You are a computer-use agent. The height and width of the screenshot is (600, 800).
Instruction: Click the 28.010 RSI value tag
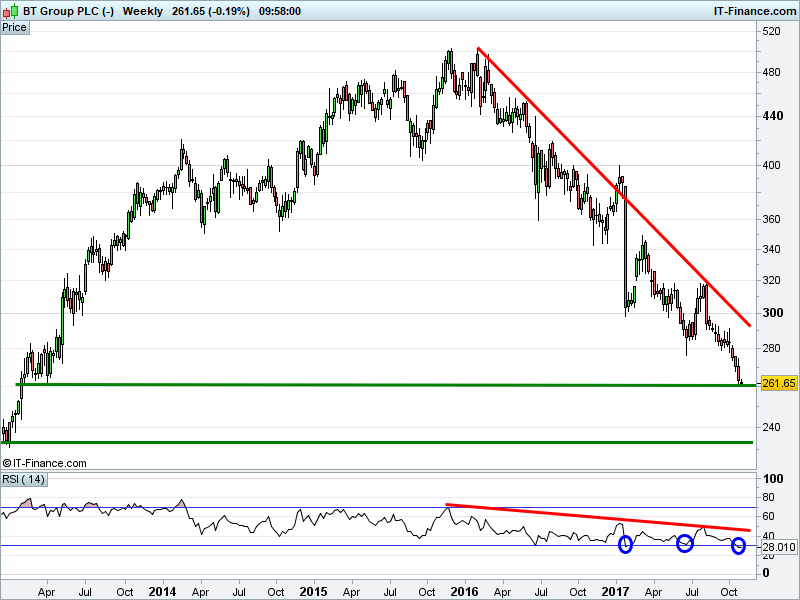779,547
